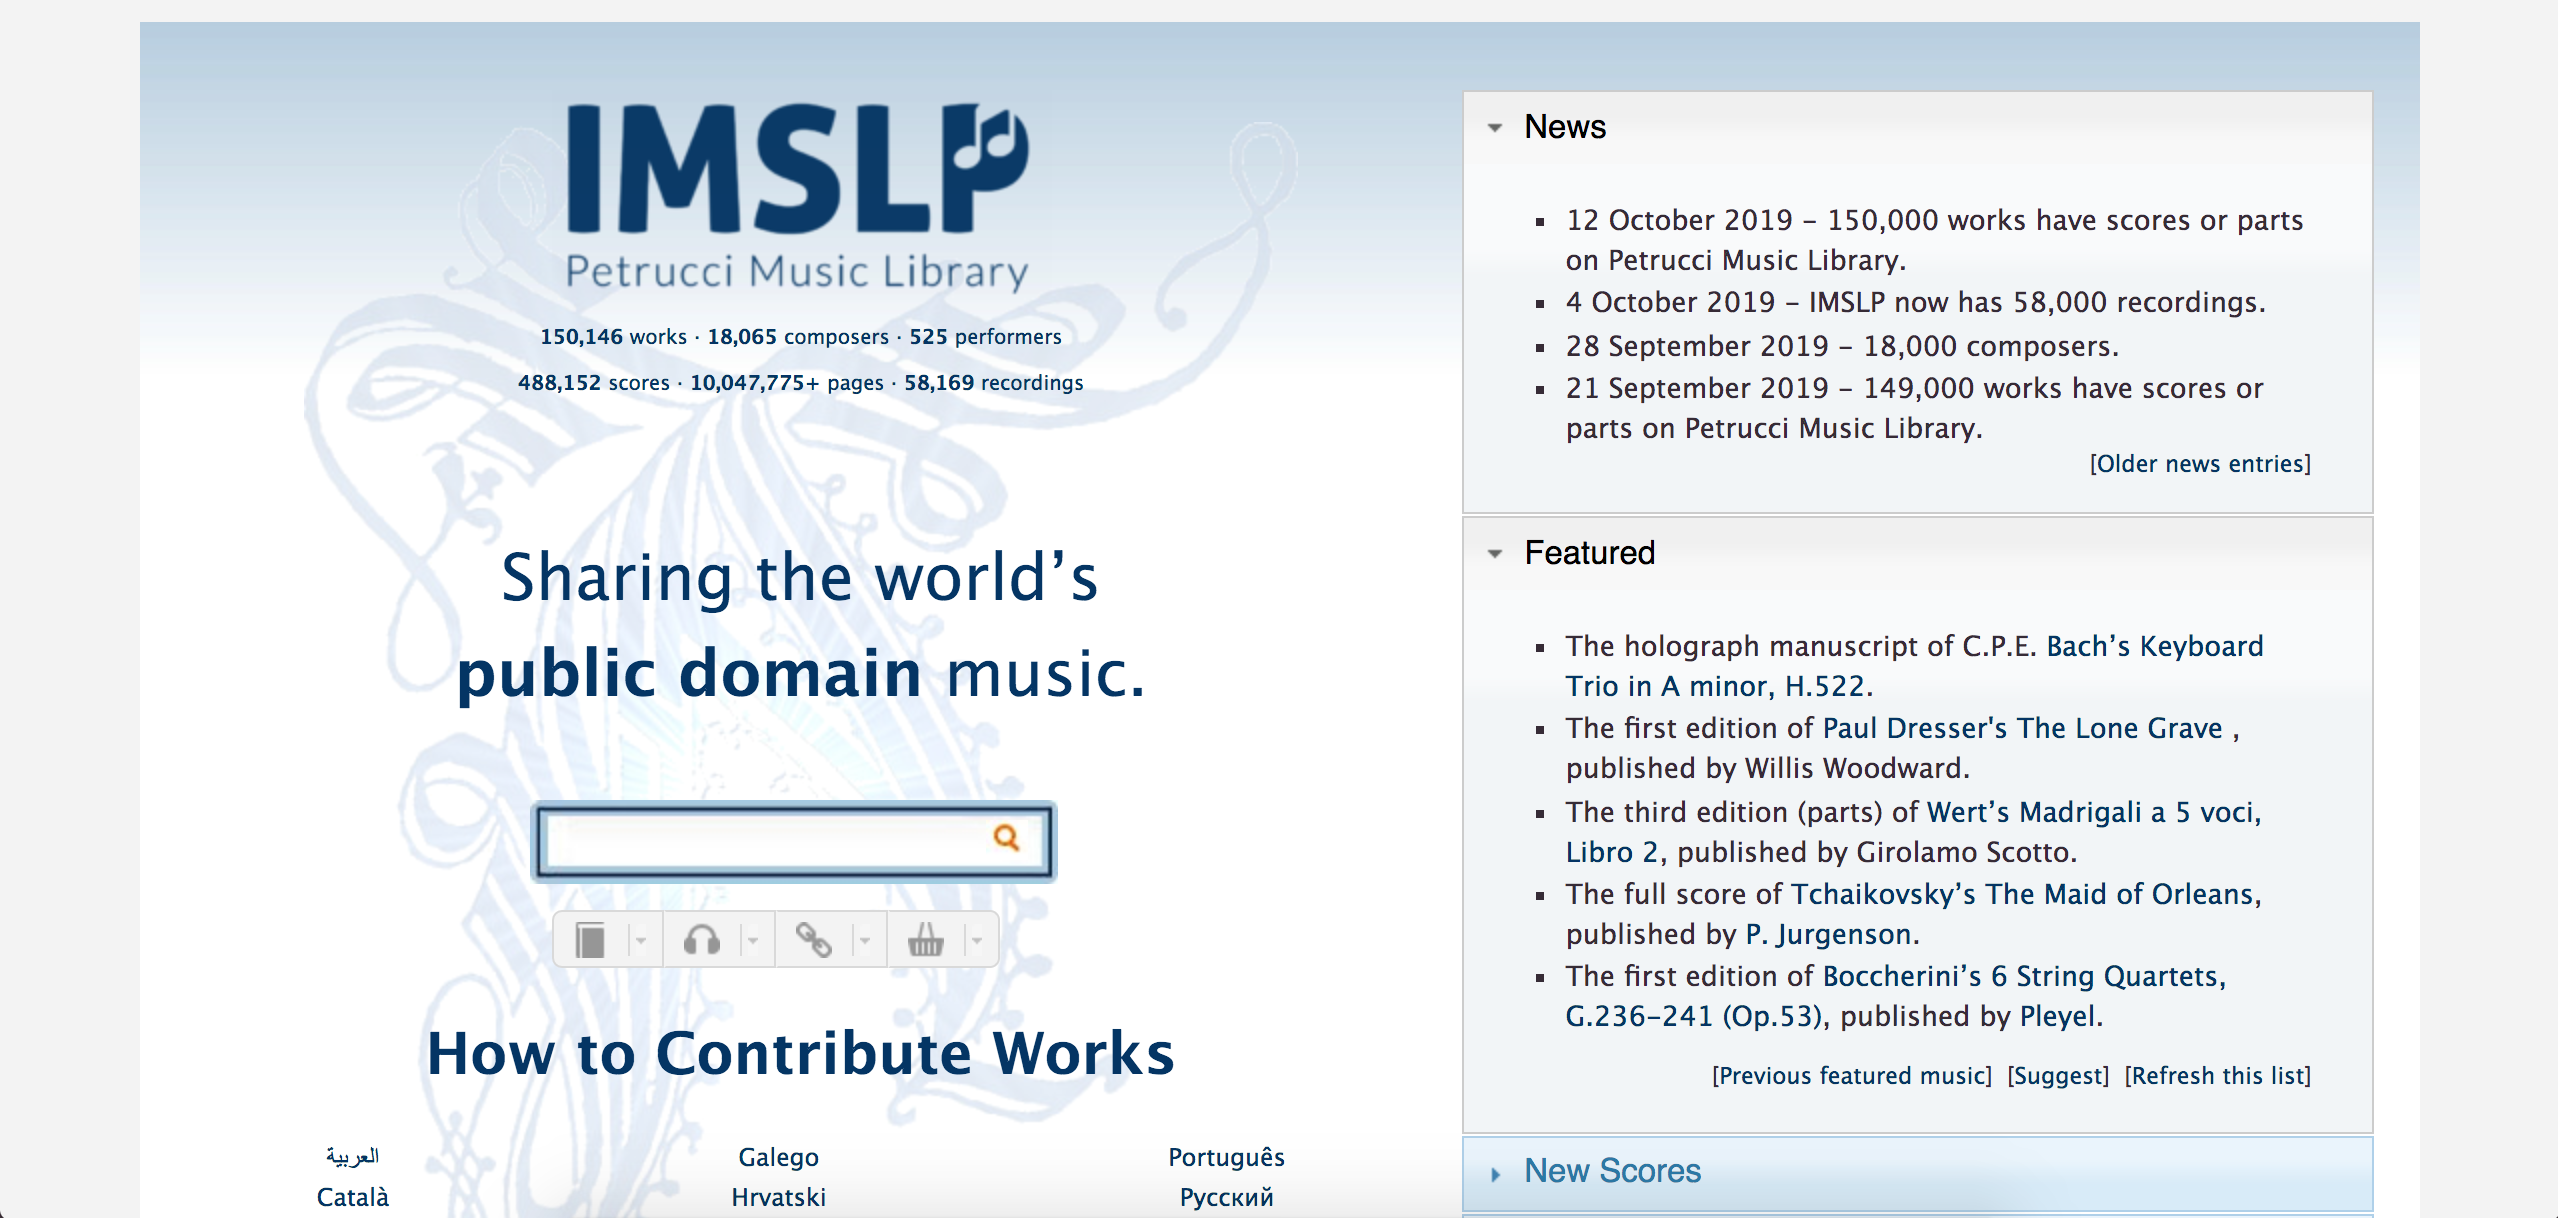Click the public domain link in tagline
2558x1218 pixels.
tap(690, 674)
